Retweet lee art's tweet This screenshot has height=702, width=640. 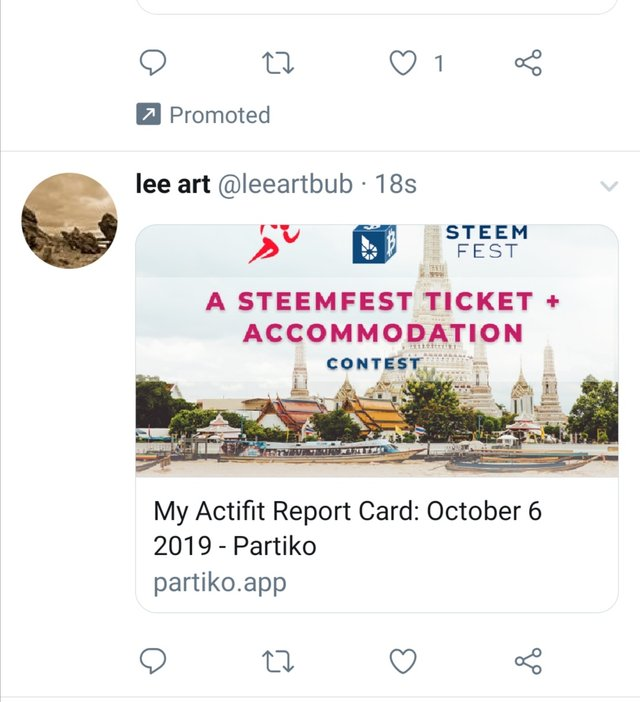click(x=276, y=660)
